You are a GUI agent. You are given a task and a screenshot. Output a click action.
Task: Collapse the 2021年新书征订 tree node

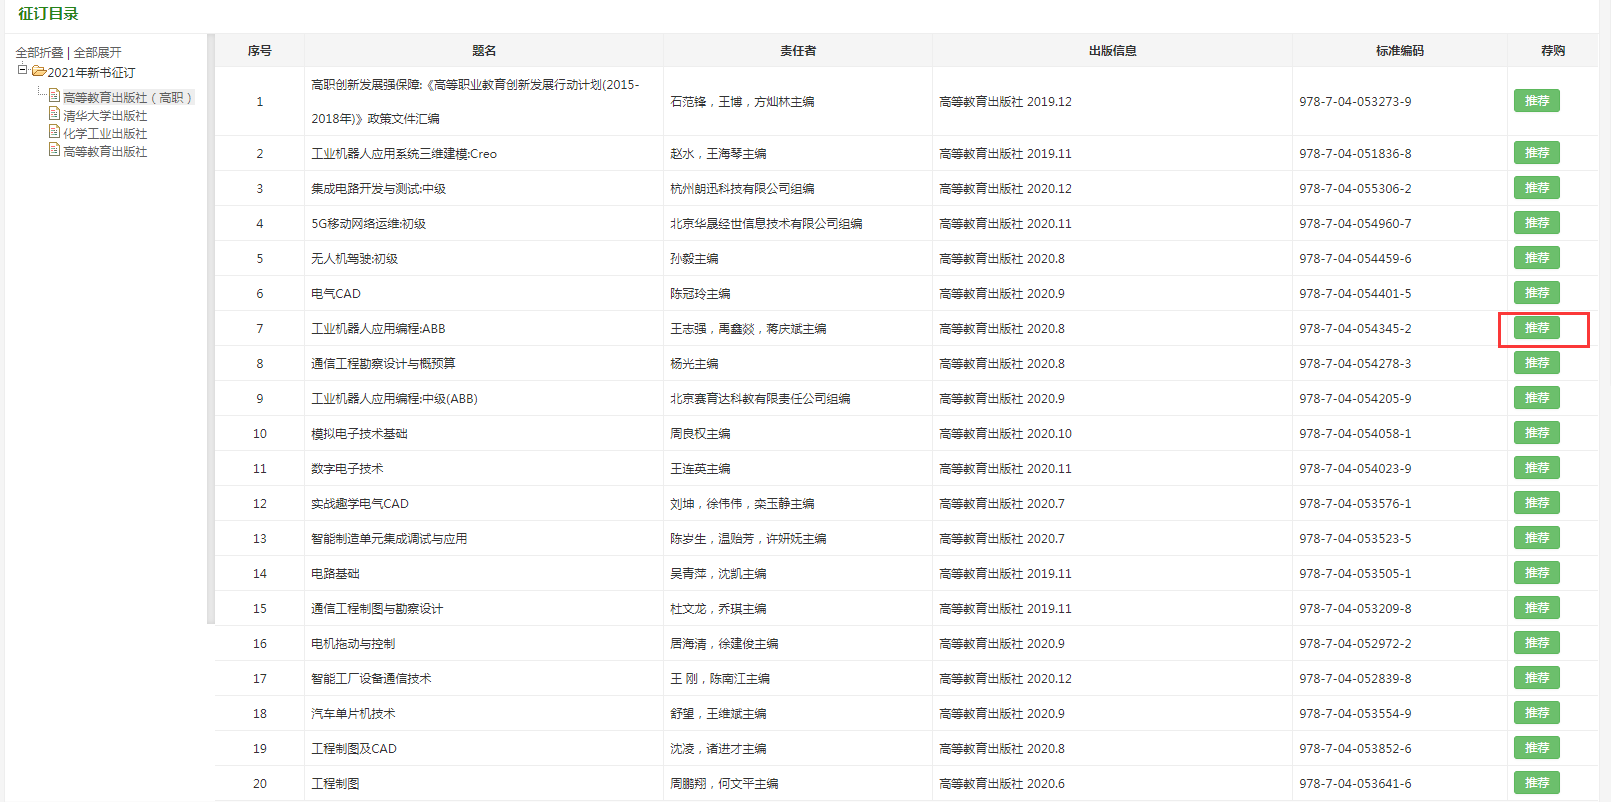coord(22,71)
